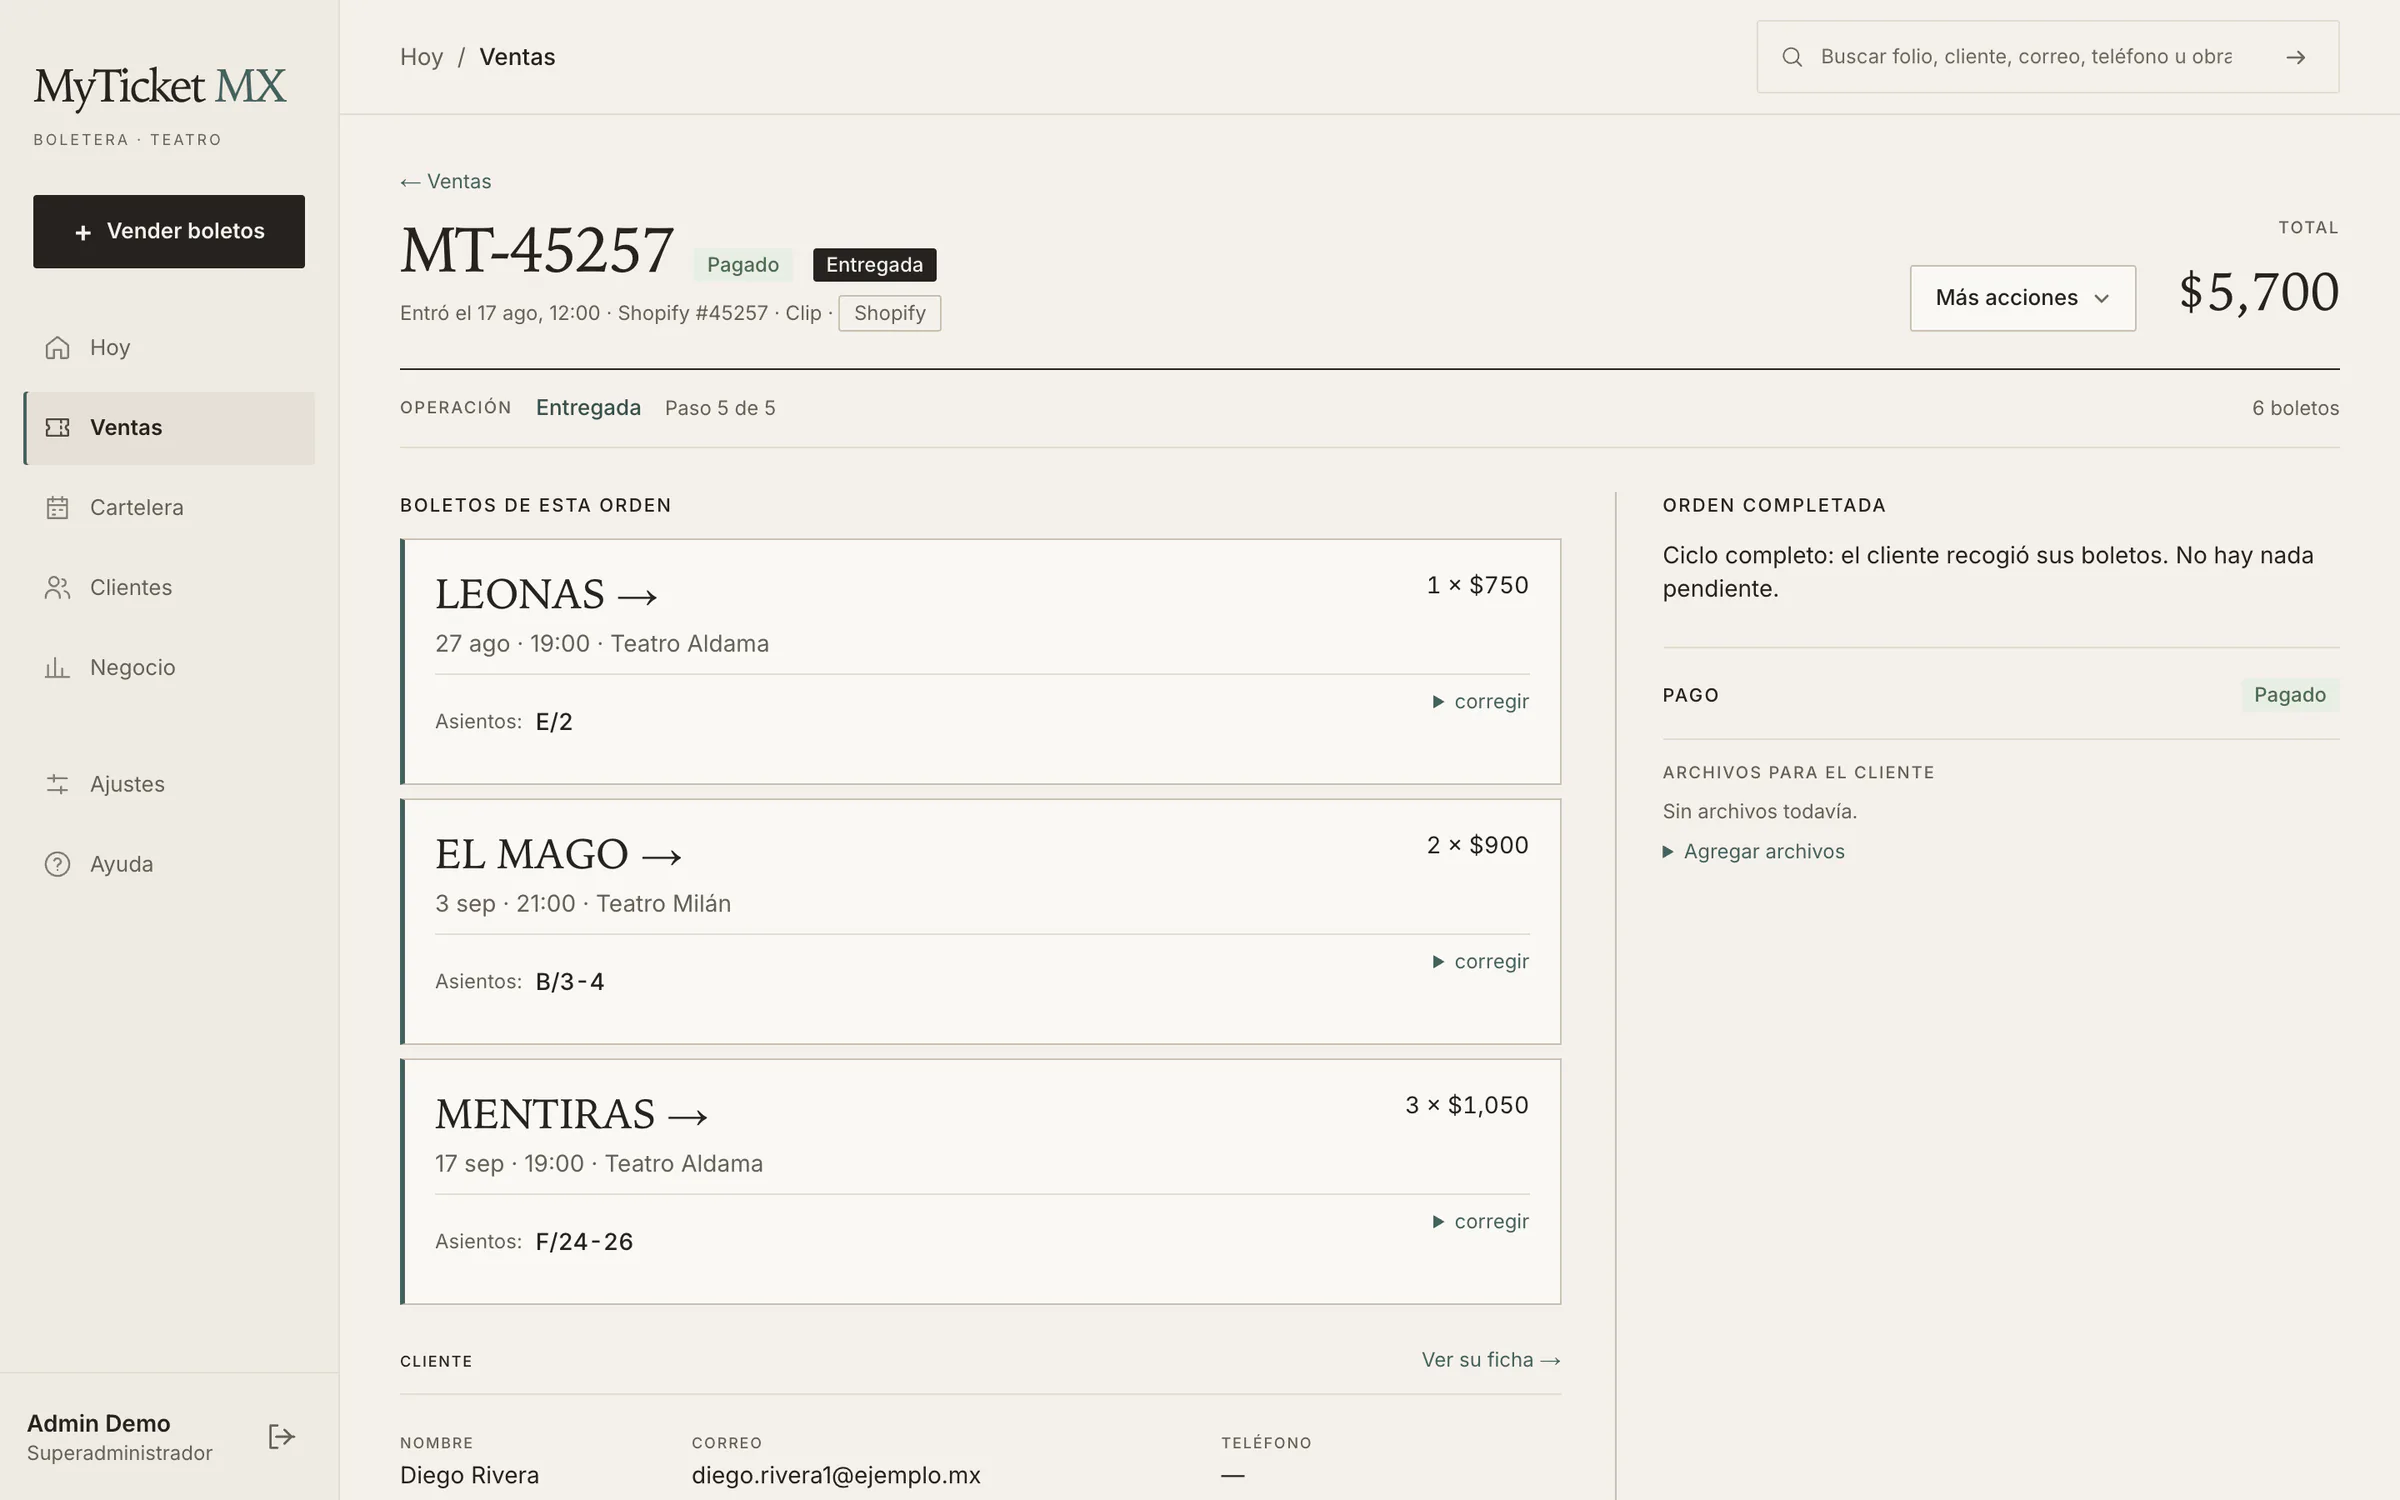Go back via the ← Ventas link
2400x1500 pixels.
446,181
